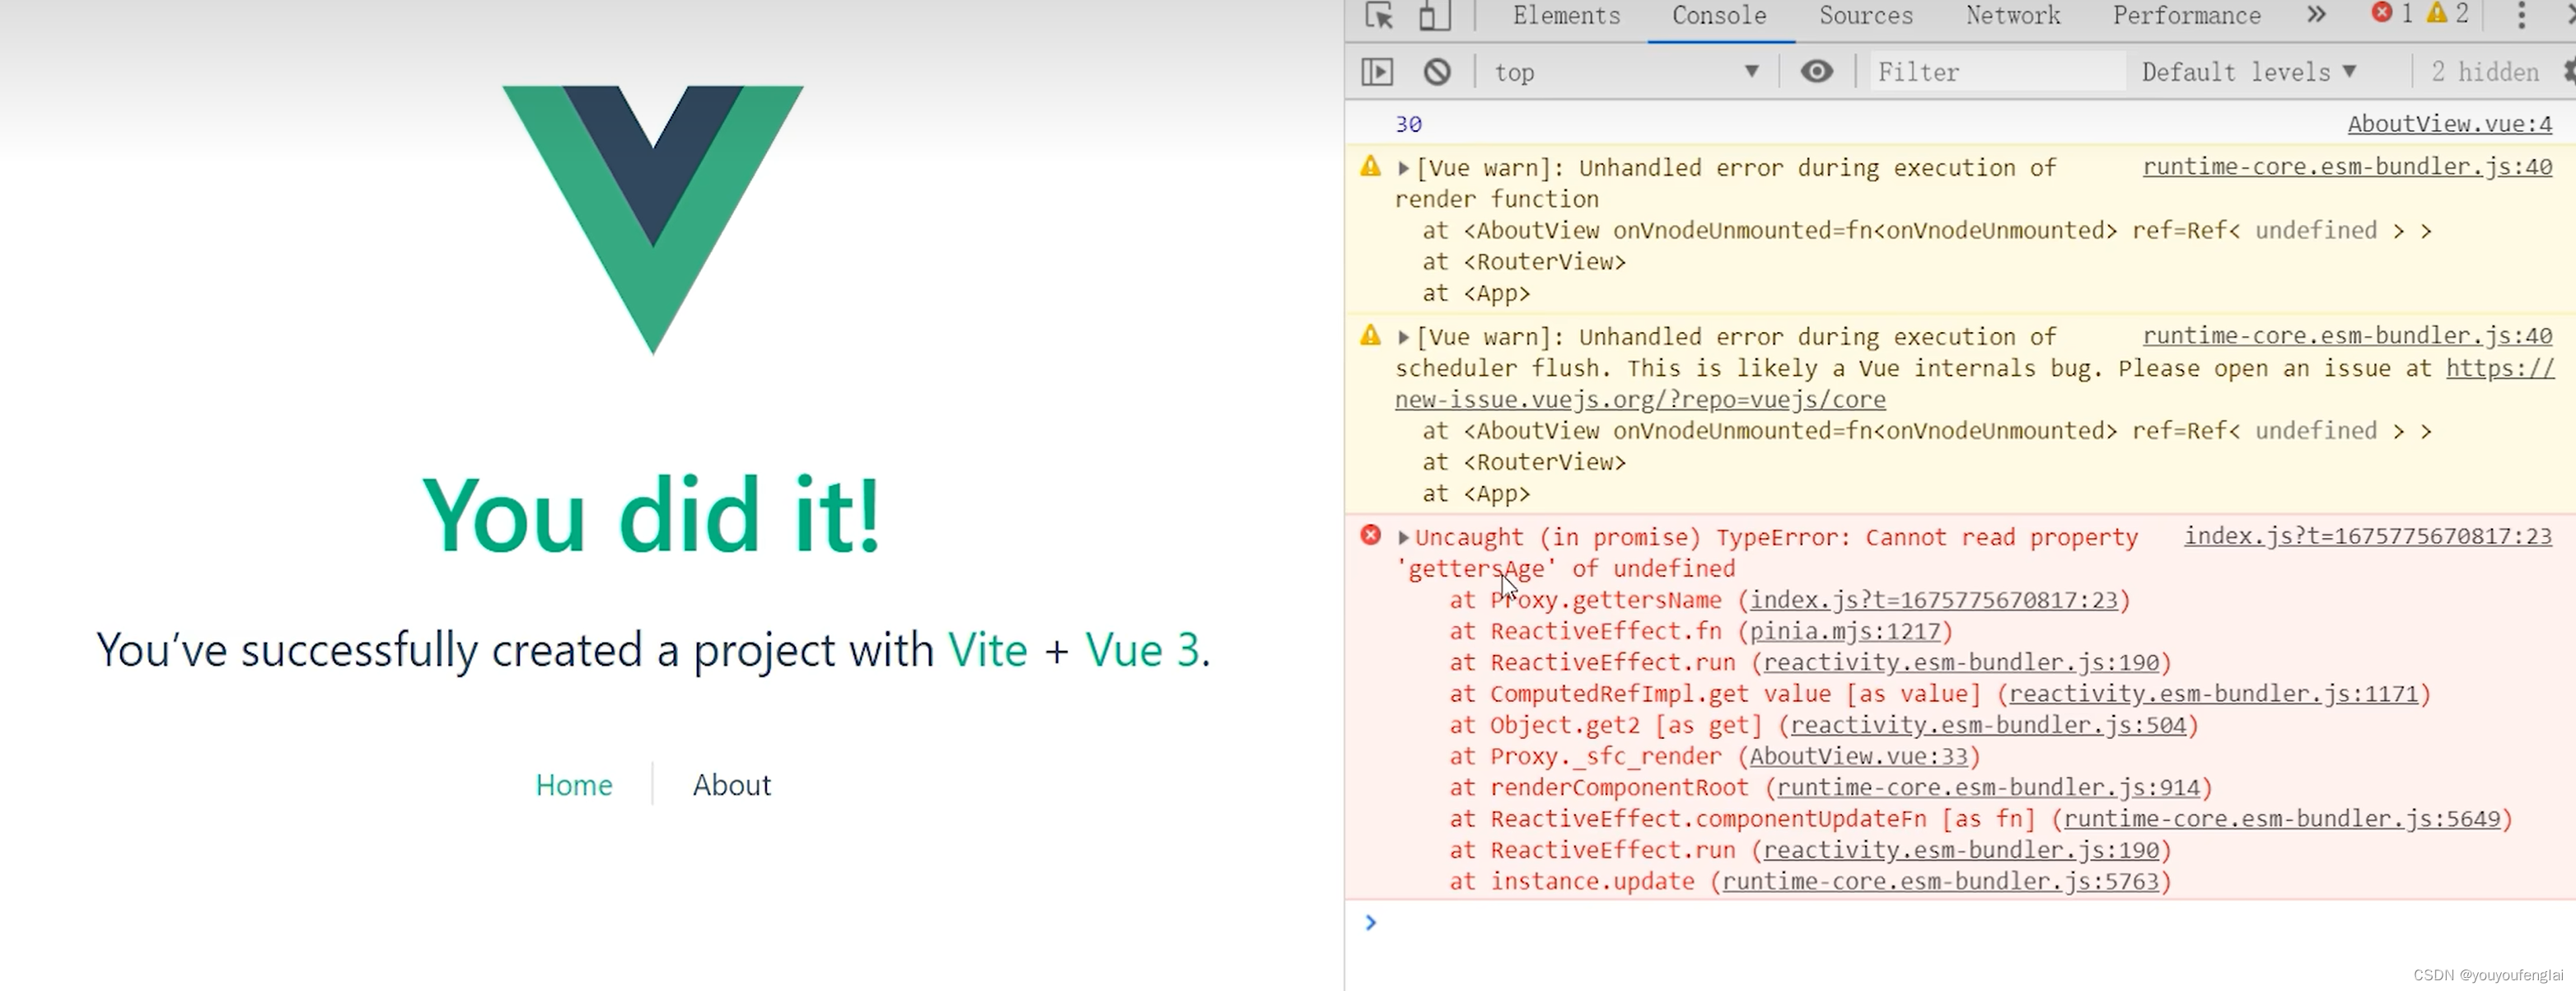The image size is (2576, 991).
Task: Open runtime-core link of scheduler flush warning
Action: 2347,336
